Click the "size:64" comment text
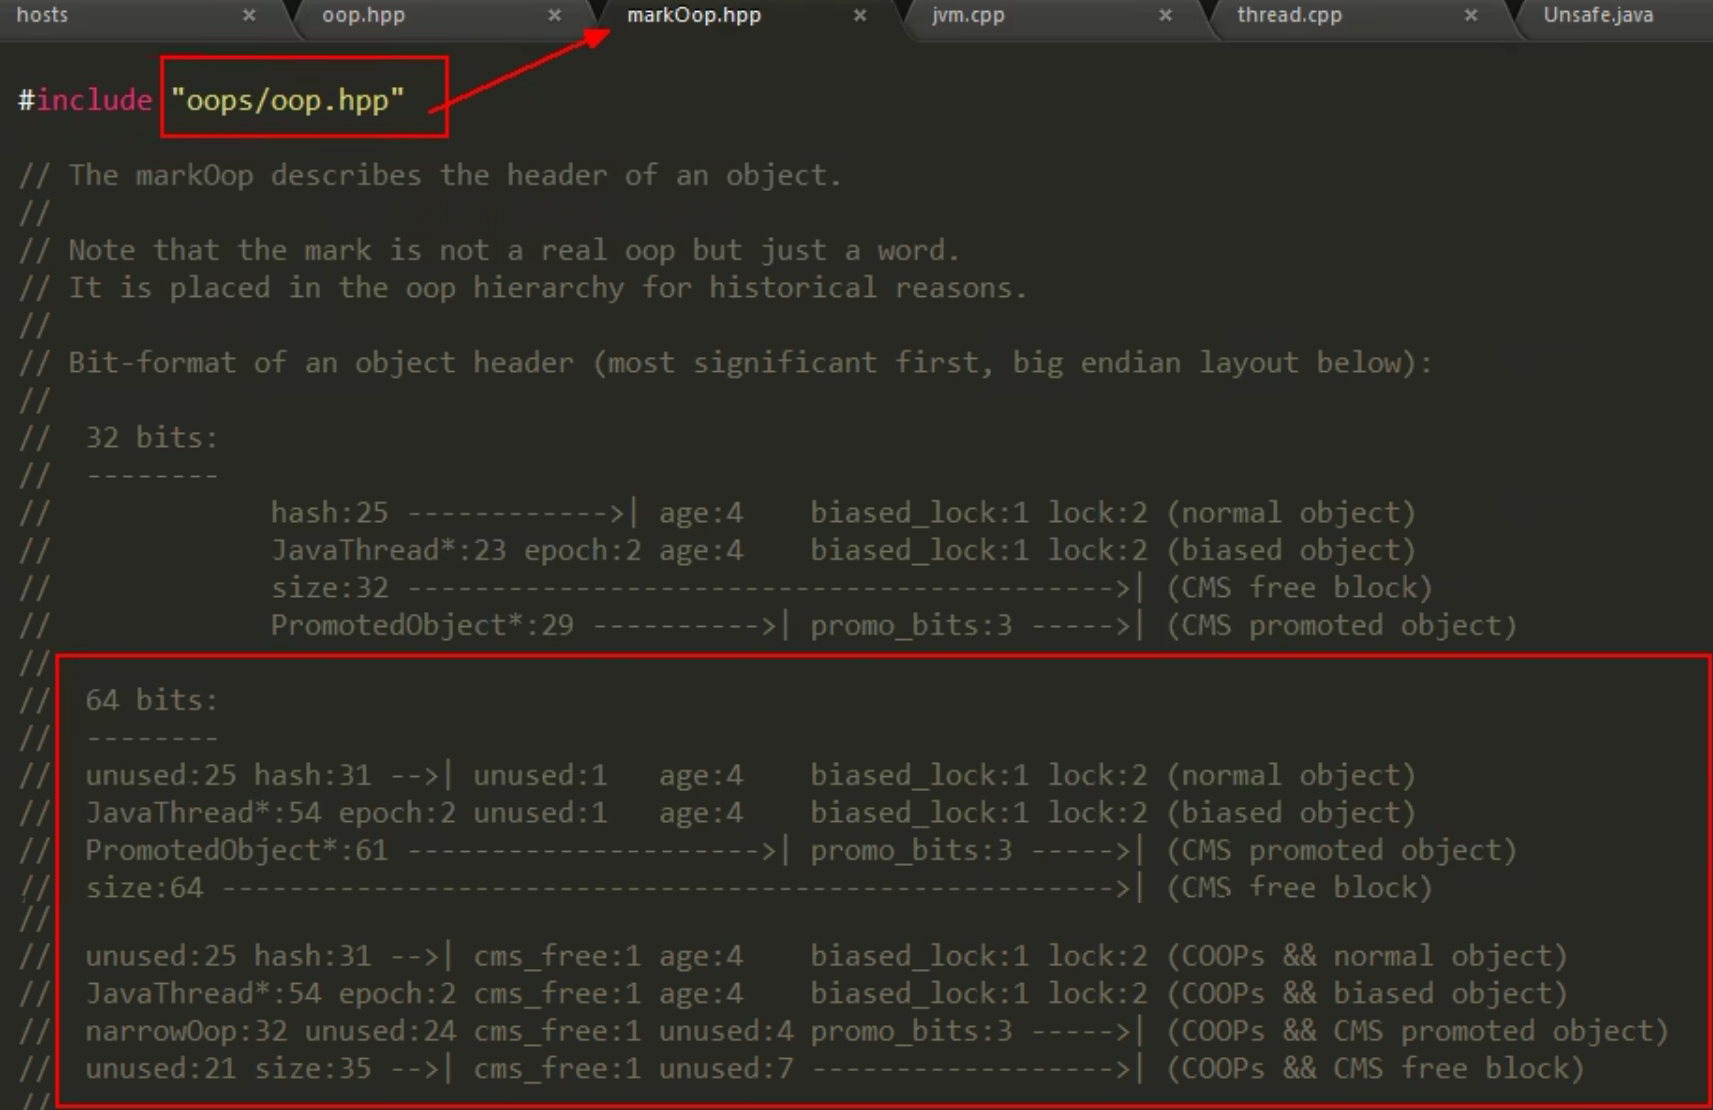Image resolution: width=1713 pixels, height=1110 pixels. coord(144,888)
